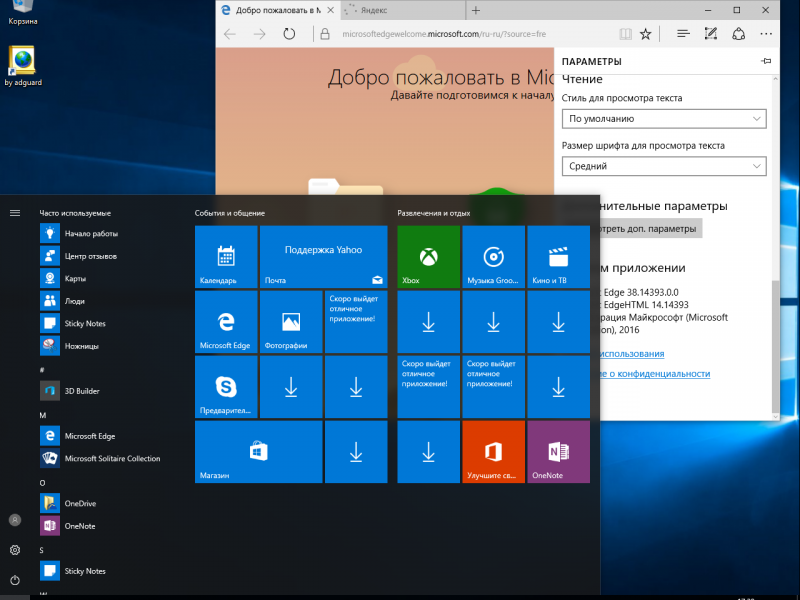This screenshot has width=800, height=600.
Task: Select the Recycle Bin desktop icon
Action: [22, 13]
